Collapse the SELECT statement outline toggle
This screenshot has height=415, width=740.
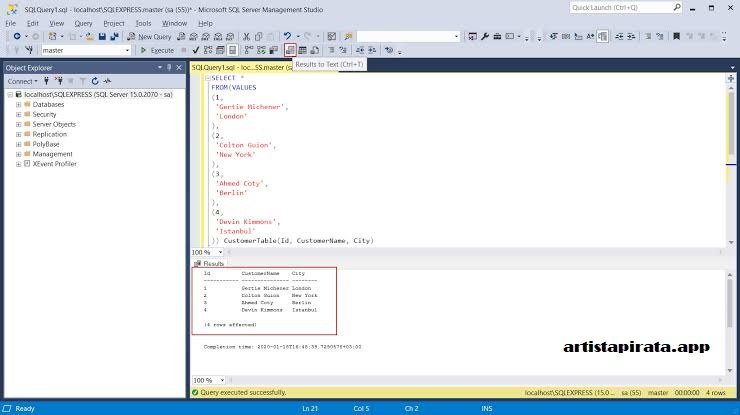pyautogui.click(x=207, y=78)
